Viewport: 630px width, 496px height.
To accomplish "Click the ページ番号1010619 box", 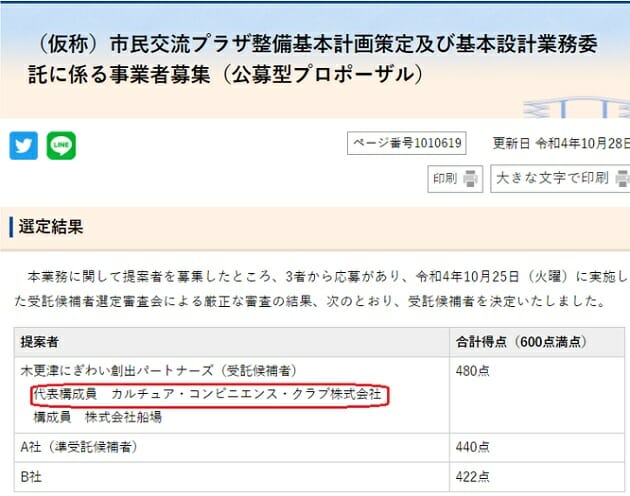I will 407,143.
